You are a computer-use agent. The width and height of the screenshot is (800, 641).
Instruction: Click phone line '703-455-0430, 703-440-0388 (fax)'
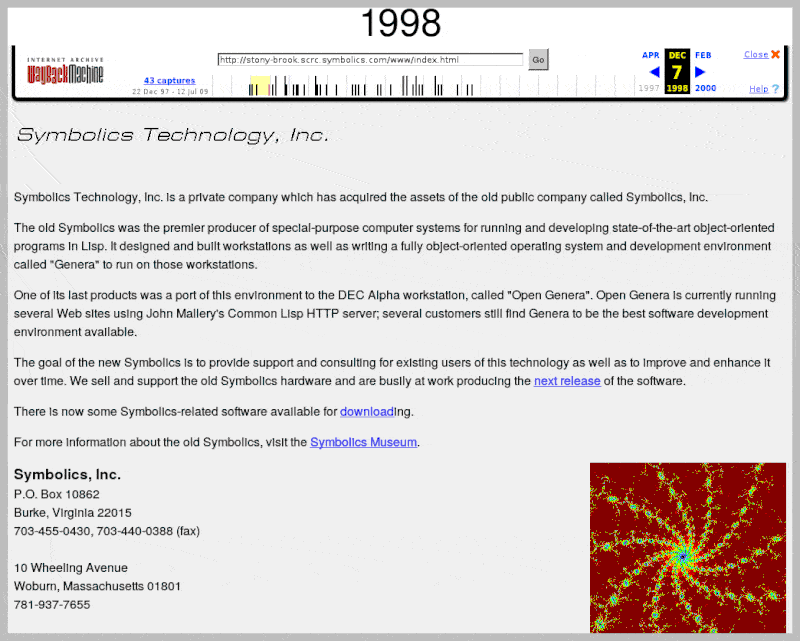tap(107, 531)
